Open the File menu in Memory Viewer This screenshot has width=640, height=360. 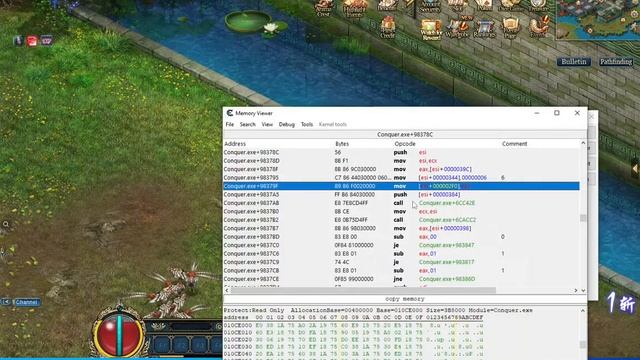pyautogui.click(x=230, y=124)
